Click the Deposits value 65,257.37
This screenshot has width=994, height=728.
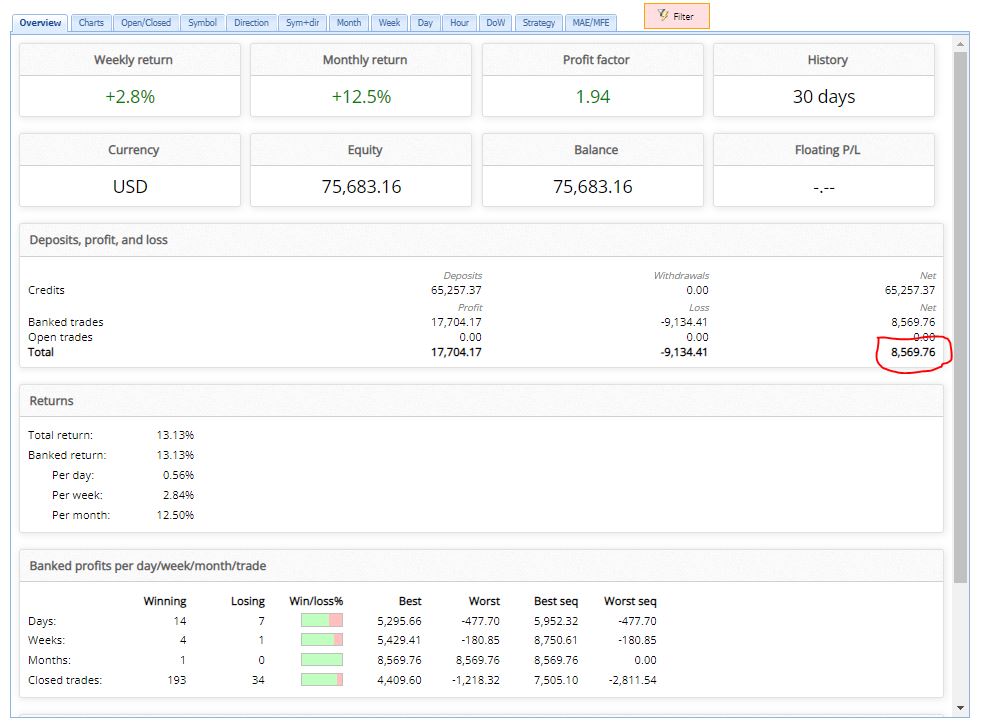tap(456, 290)
